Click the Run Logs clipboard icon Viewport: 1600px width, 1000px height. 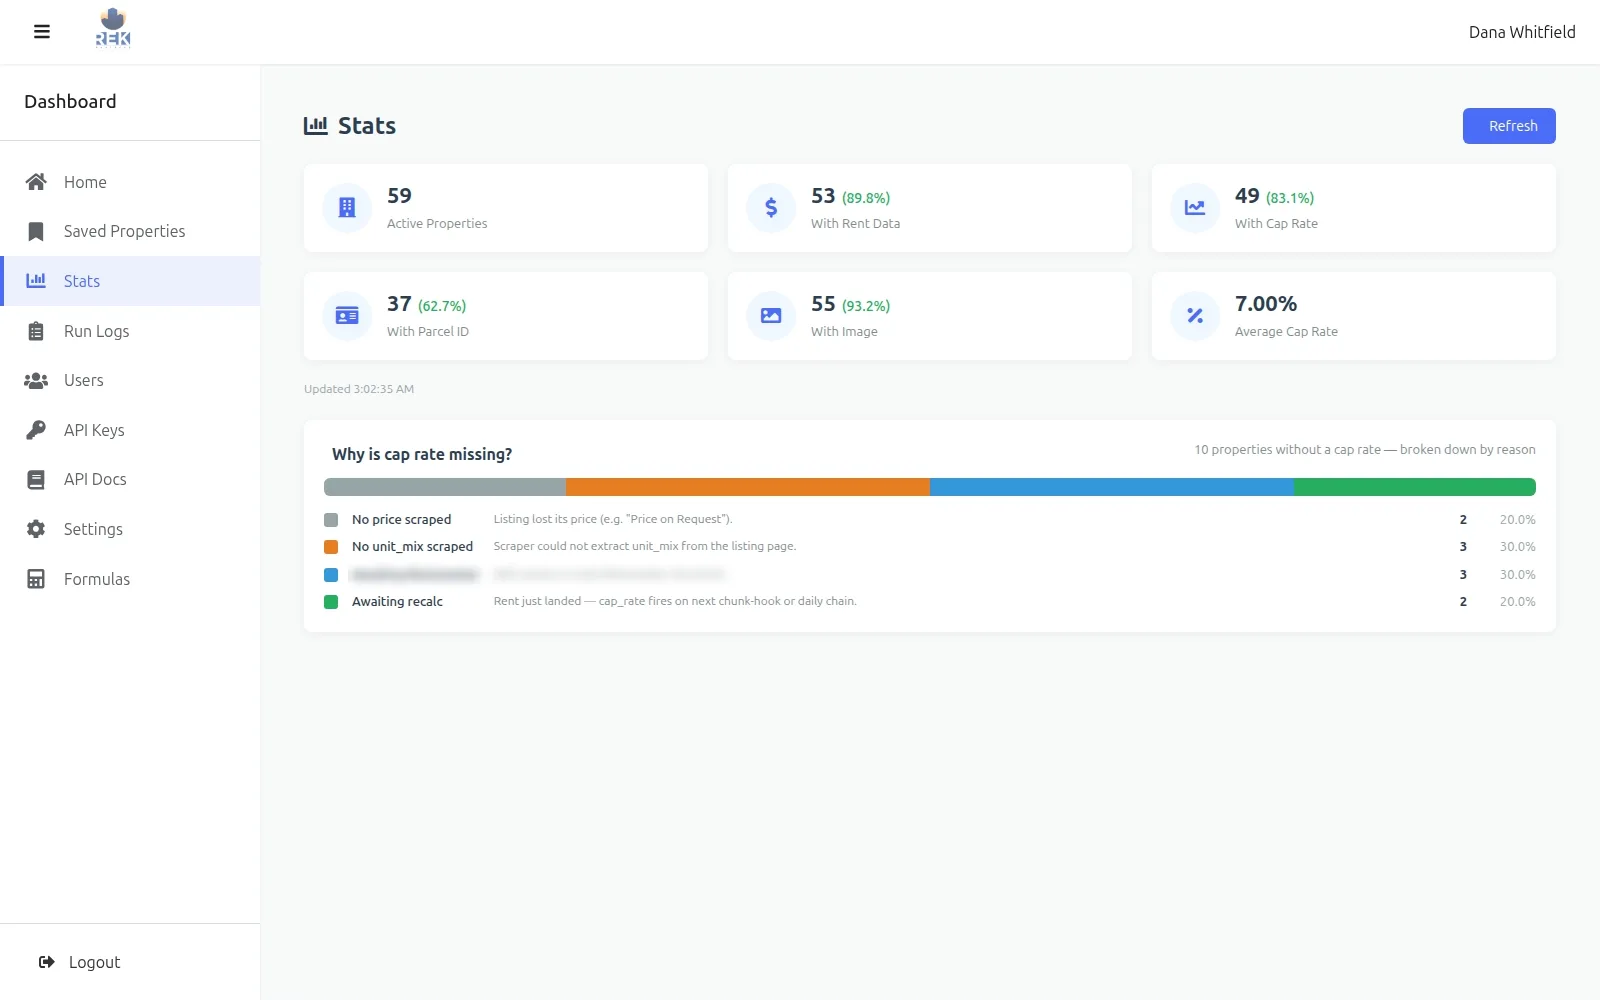(x=36, y=331)
